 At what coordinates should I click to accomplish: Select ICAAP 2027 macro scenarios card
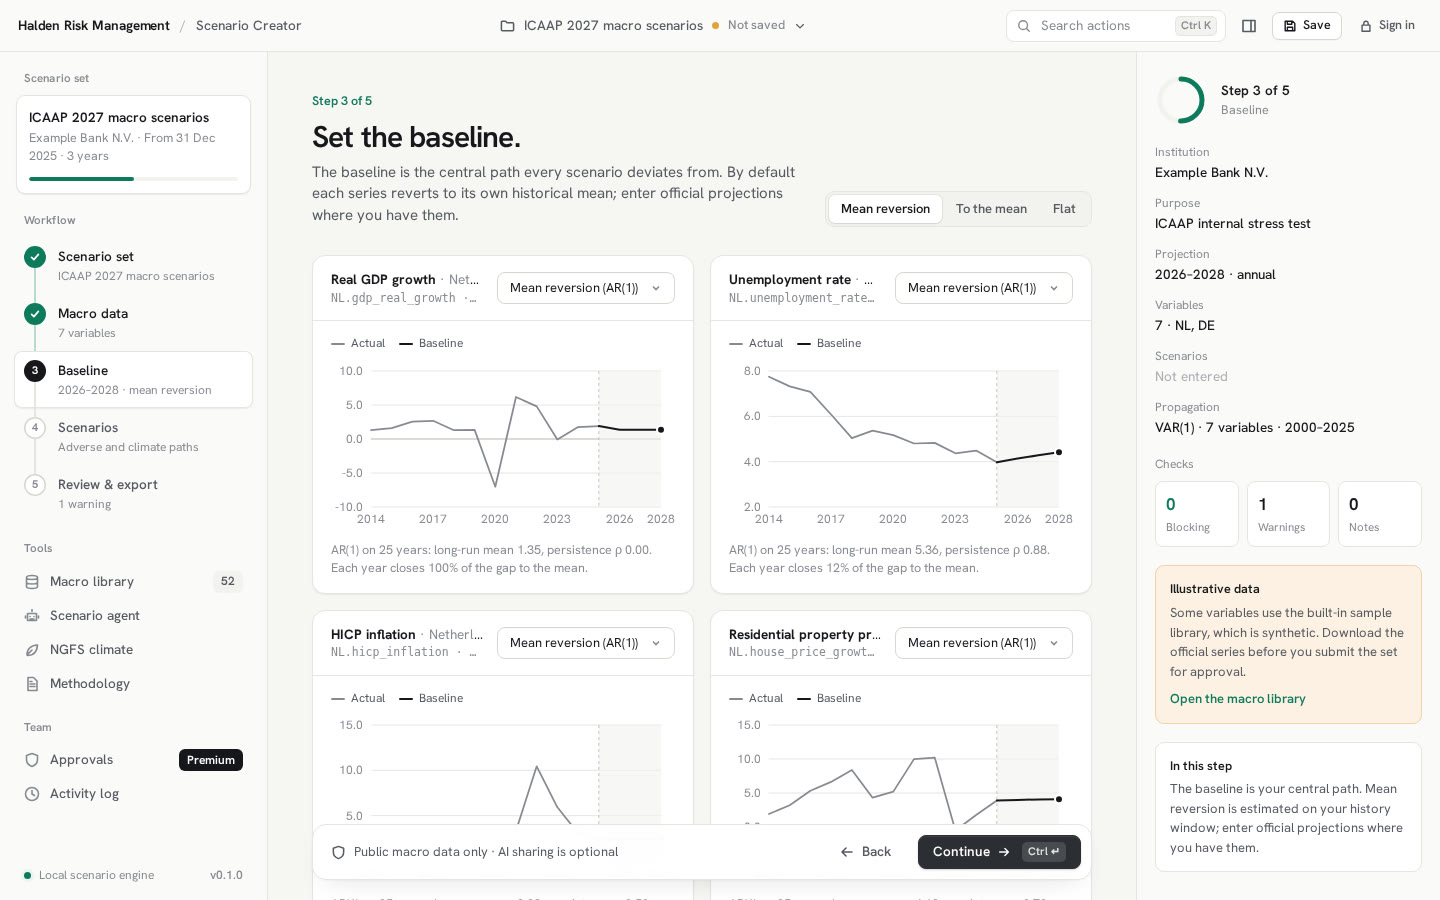[134, 145]
